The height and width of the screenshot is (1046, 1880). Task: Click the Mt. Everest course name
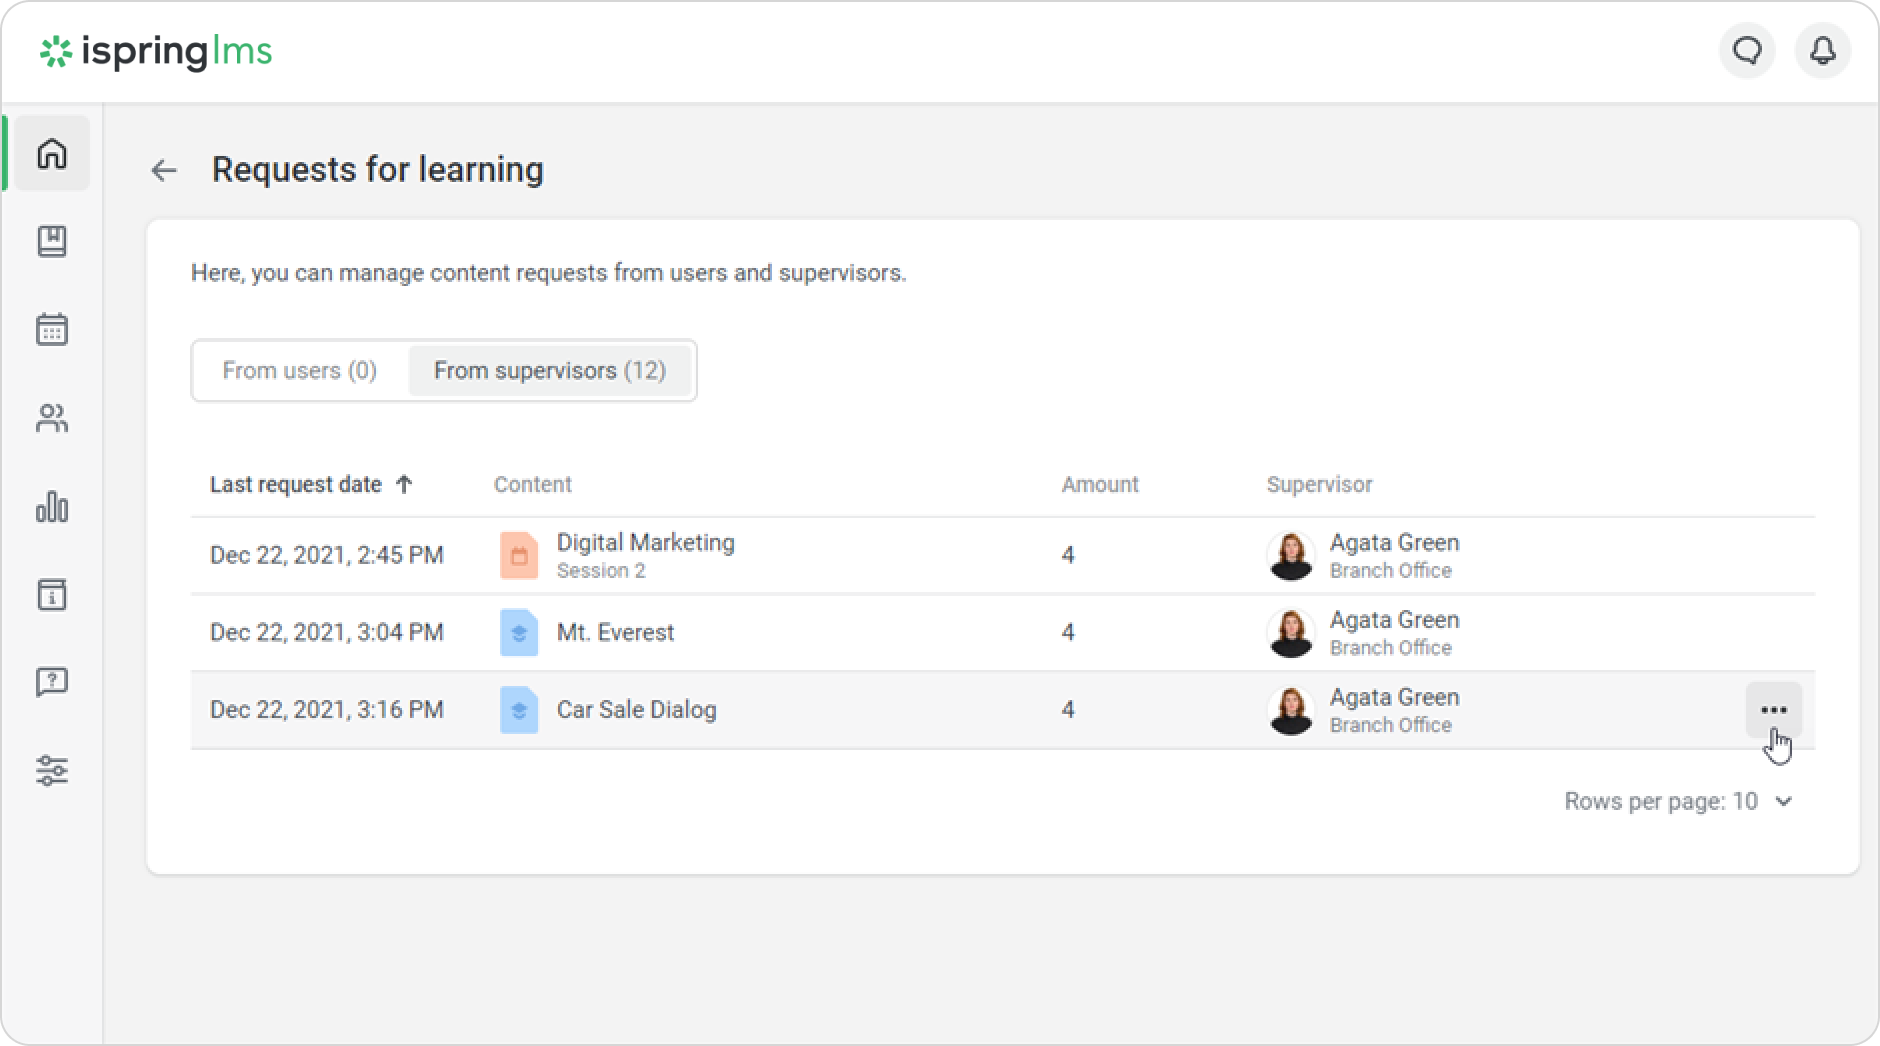coord(615,633)
